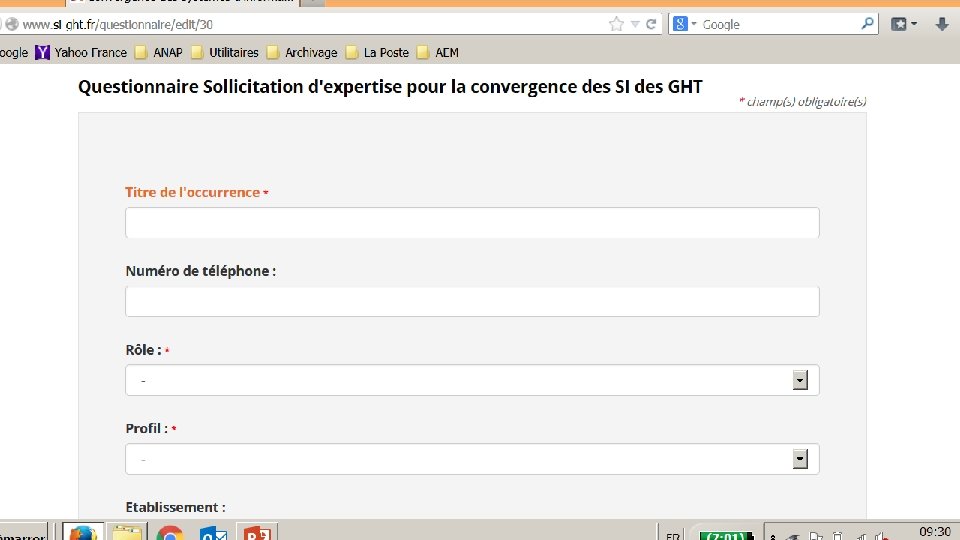Image resolution: width=960 pixels, height=540 pixels.
Task: Open the Google search engine selector
Action: pos(684,24)
